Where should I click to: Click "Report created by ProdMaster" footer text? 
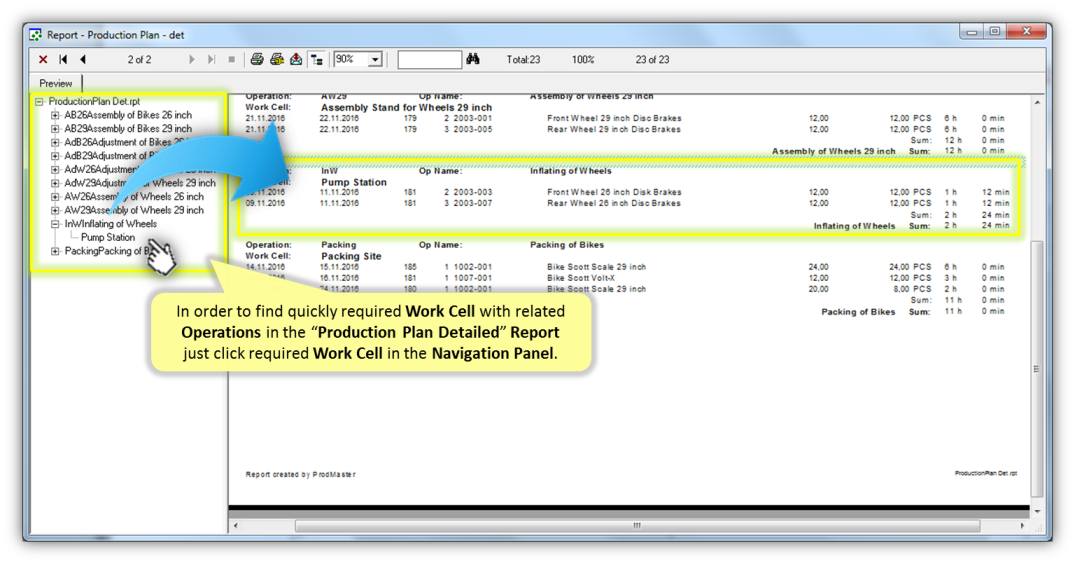click(x=300, y=474)
